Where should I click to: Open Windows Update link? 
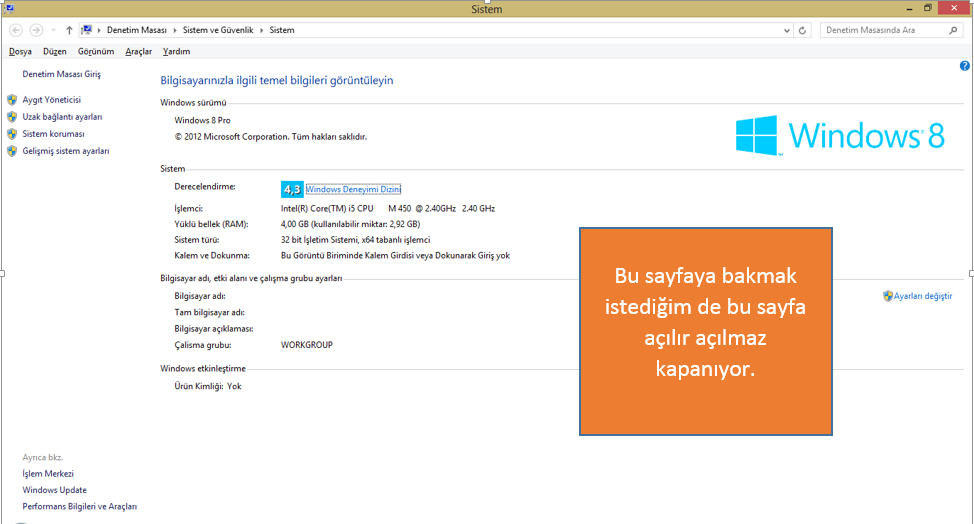click(x=55, y=490)
